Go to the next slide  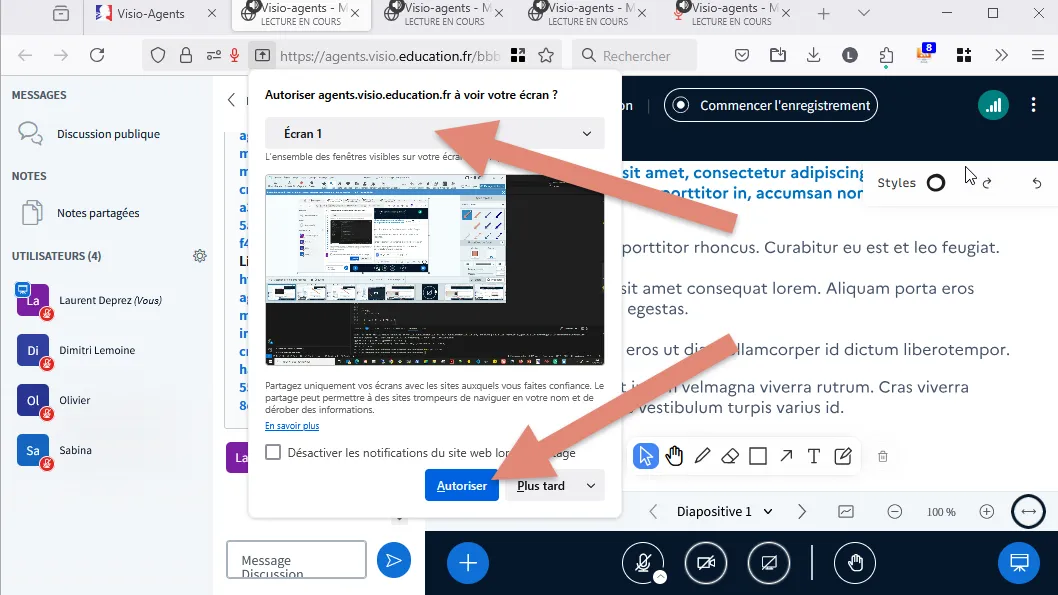tap(802, 511)
